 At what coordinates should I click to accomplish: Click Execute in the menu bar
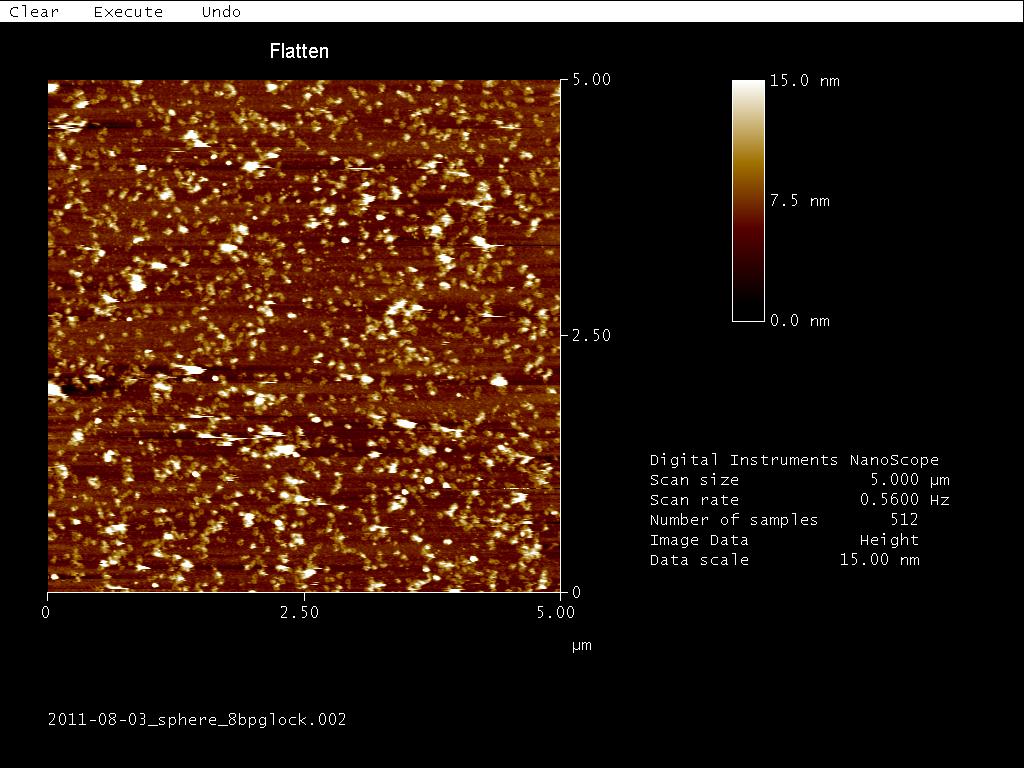(128, 12)
